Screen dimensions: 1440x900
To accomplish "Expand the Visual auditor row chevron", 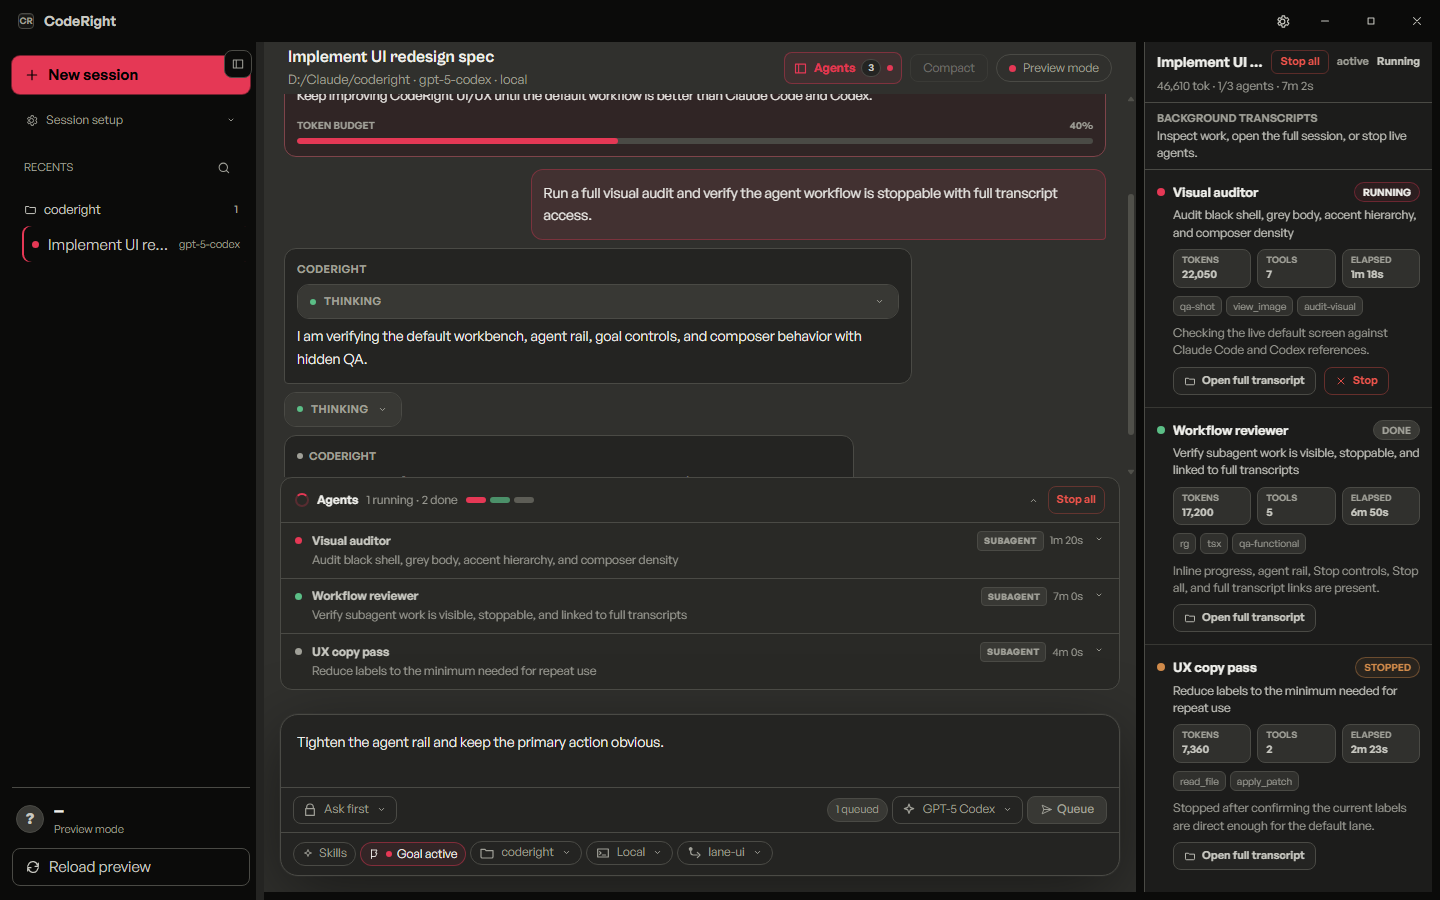I will coord(1099,540).
